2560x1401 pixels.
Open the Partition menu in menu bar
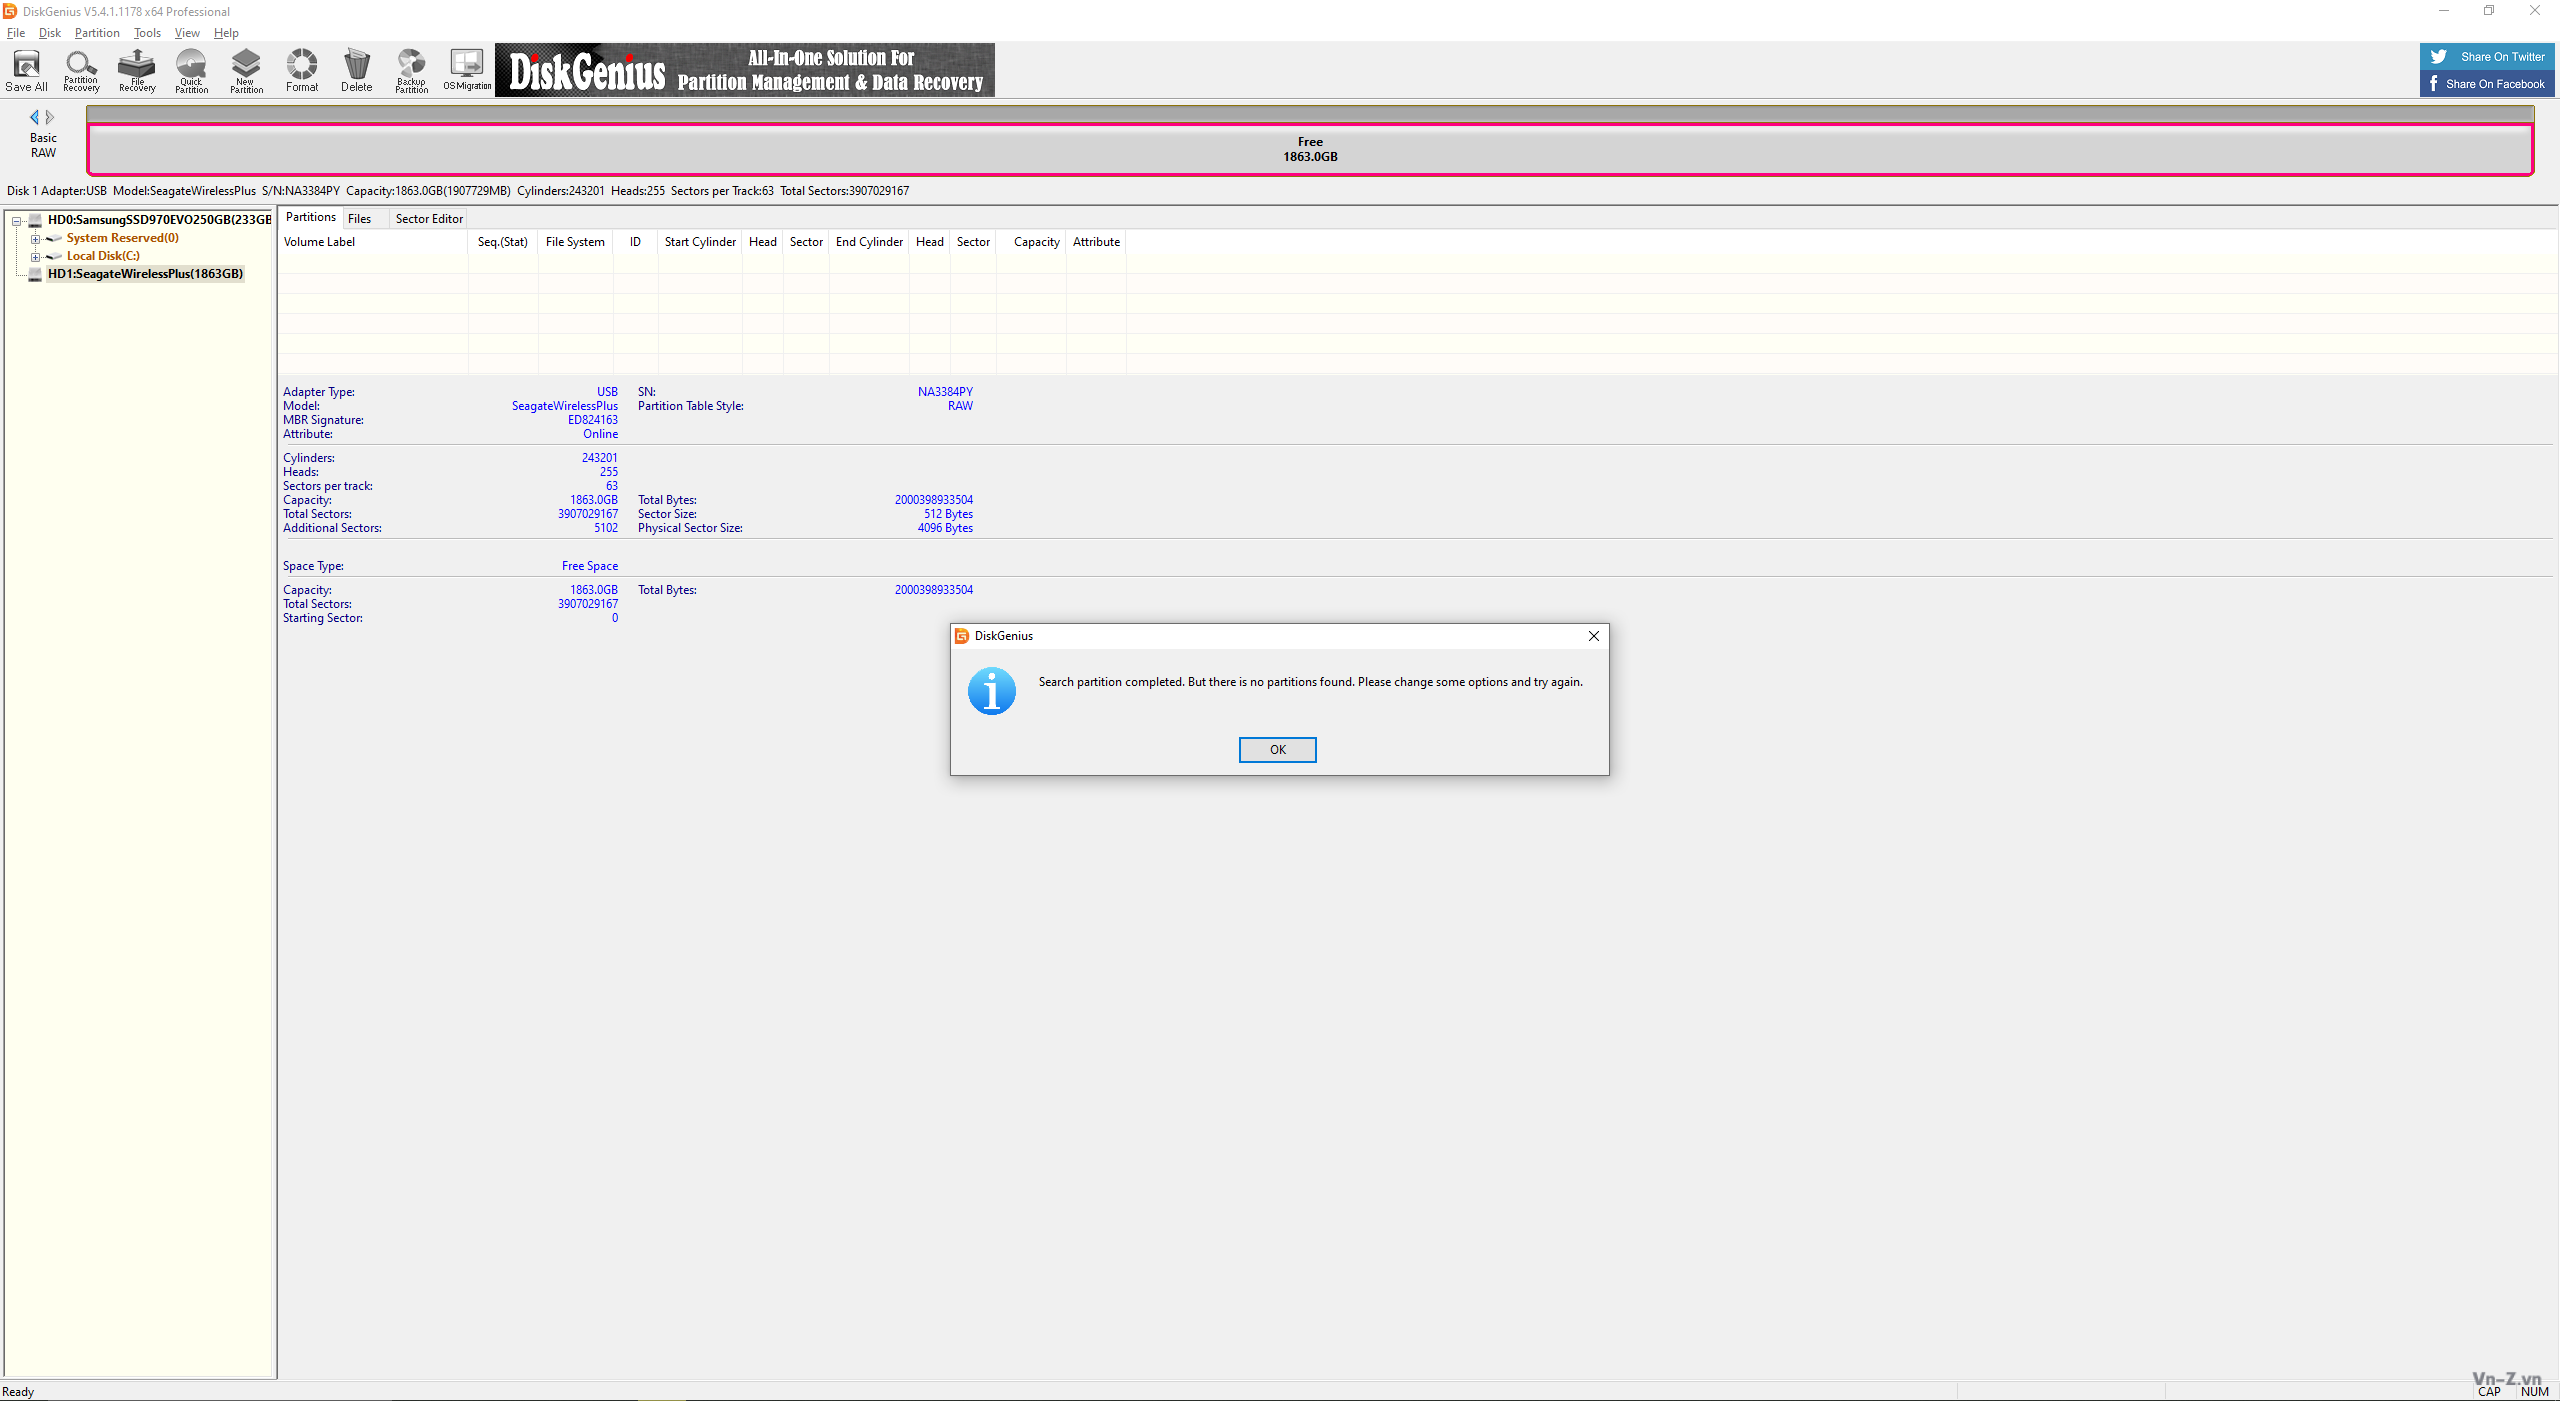(x=95, y=33)
